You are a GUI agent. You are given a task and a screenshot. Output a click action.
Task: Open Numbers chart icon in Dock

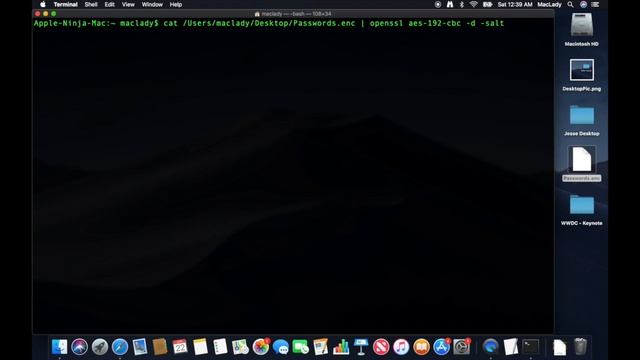click(341, 347)
